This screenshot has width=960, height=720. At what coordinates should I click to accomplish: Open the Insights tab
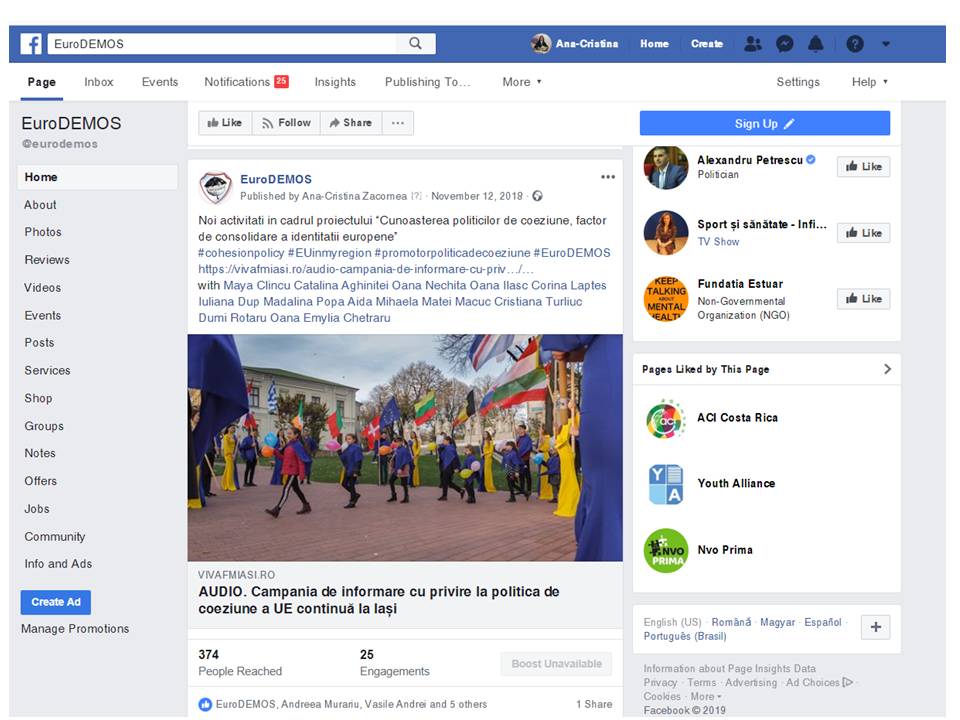pos(335,82)
